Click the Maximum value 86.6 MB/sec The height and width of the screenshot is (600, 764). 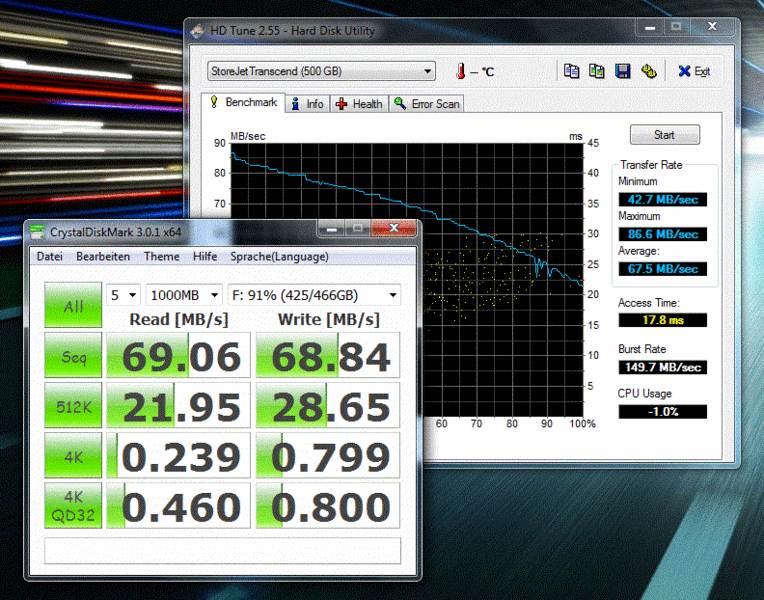click(663, 234)
